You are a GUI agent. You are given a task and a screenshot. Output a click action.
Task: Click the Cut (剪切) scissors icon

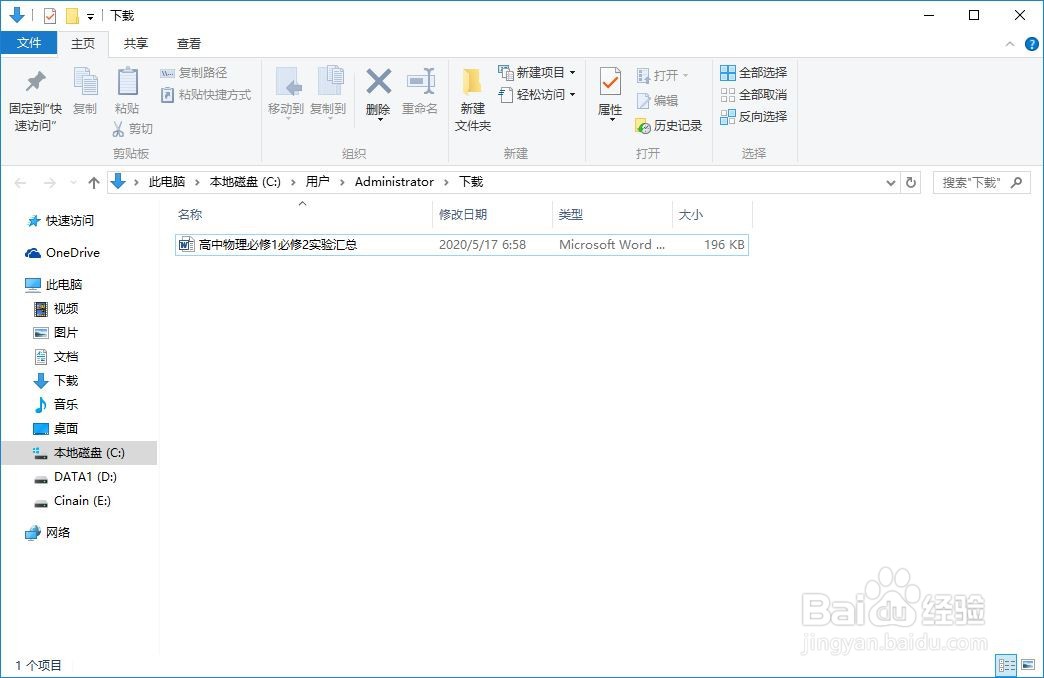click(x=119, y=129)
